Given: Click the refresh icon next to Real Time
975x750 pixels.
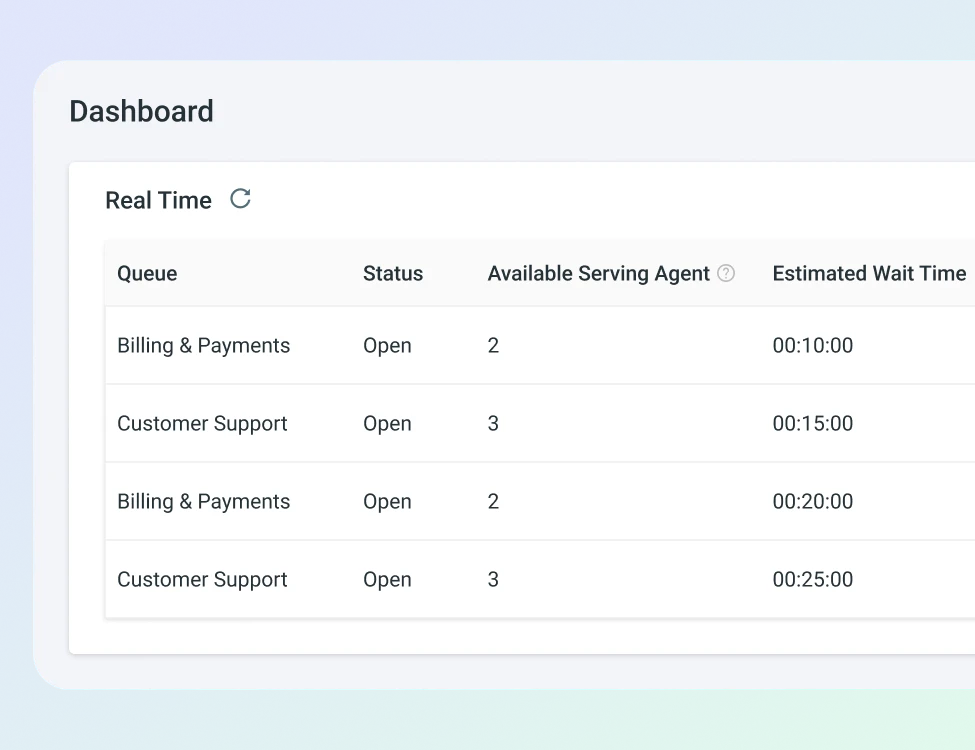Looking at the screenshot, I should (239, 199).
